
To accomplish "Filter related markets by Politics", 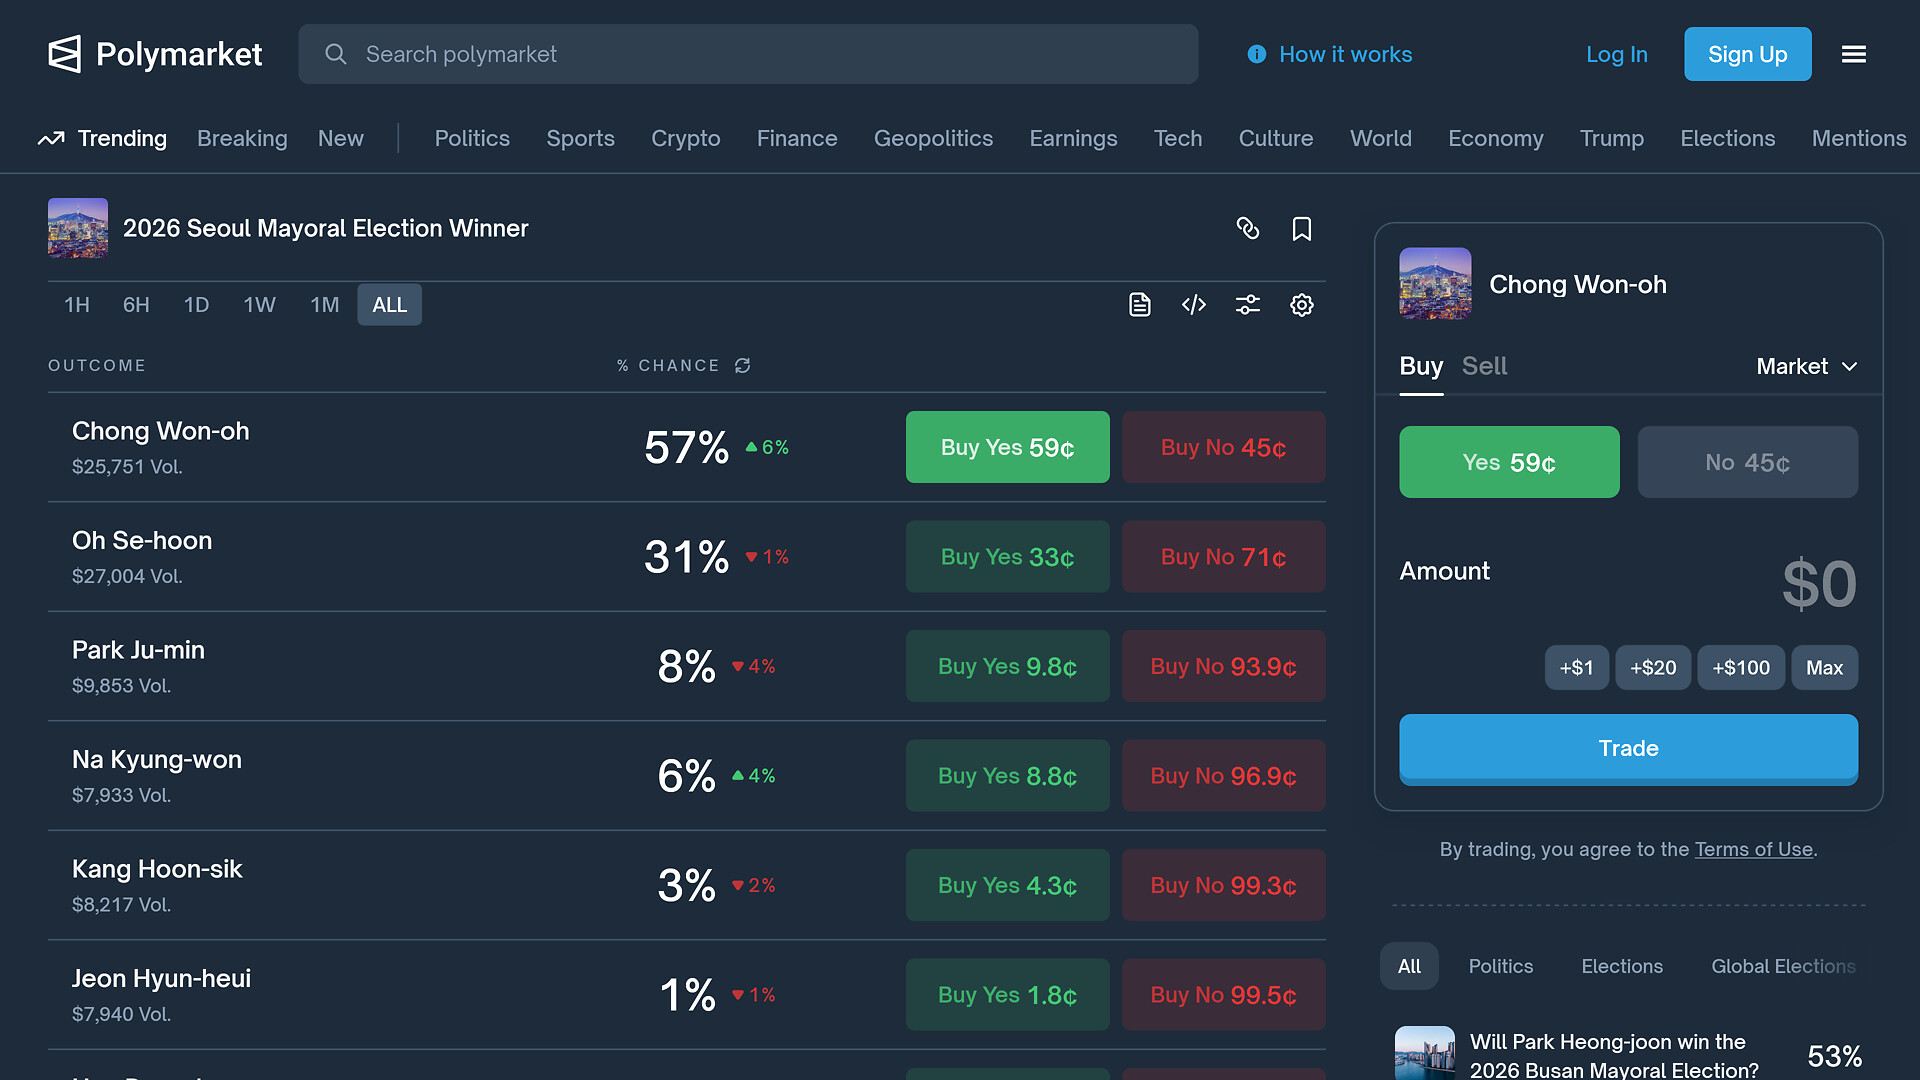I will 1500,966.
